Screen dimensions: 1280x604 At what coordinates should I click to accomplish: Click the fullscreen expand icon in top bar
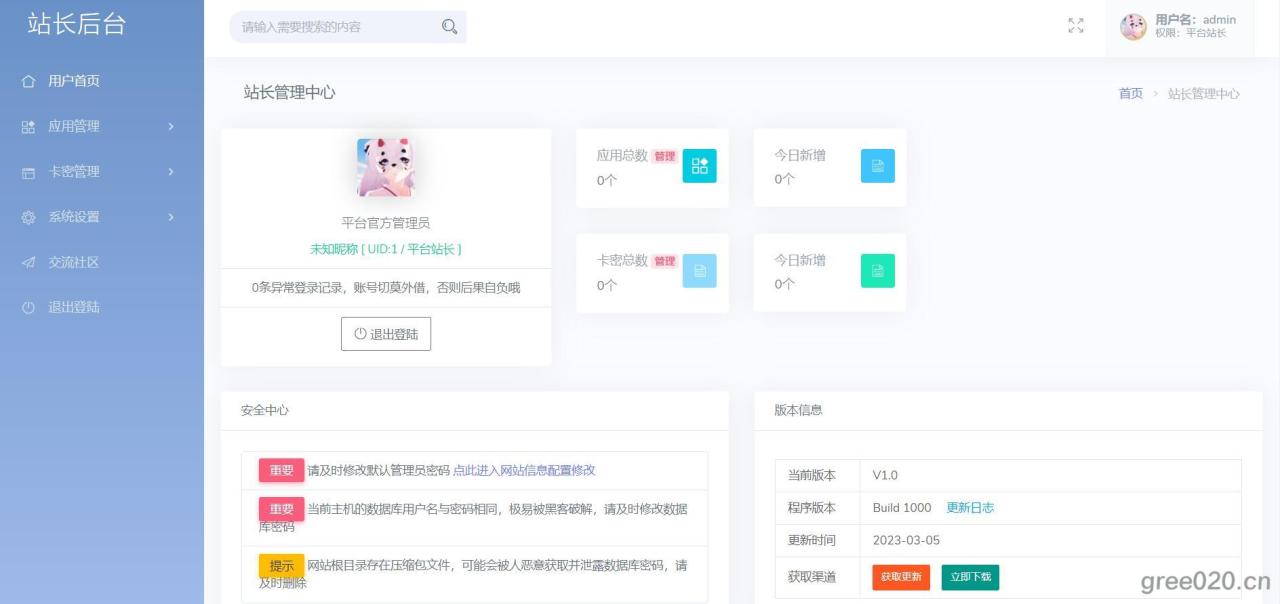click(x=1075, y=26)
